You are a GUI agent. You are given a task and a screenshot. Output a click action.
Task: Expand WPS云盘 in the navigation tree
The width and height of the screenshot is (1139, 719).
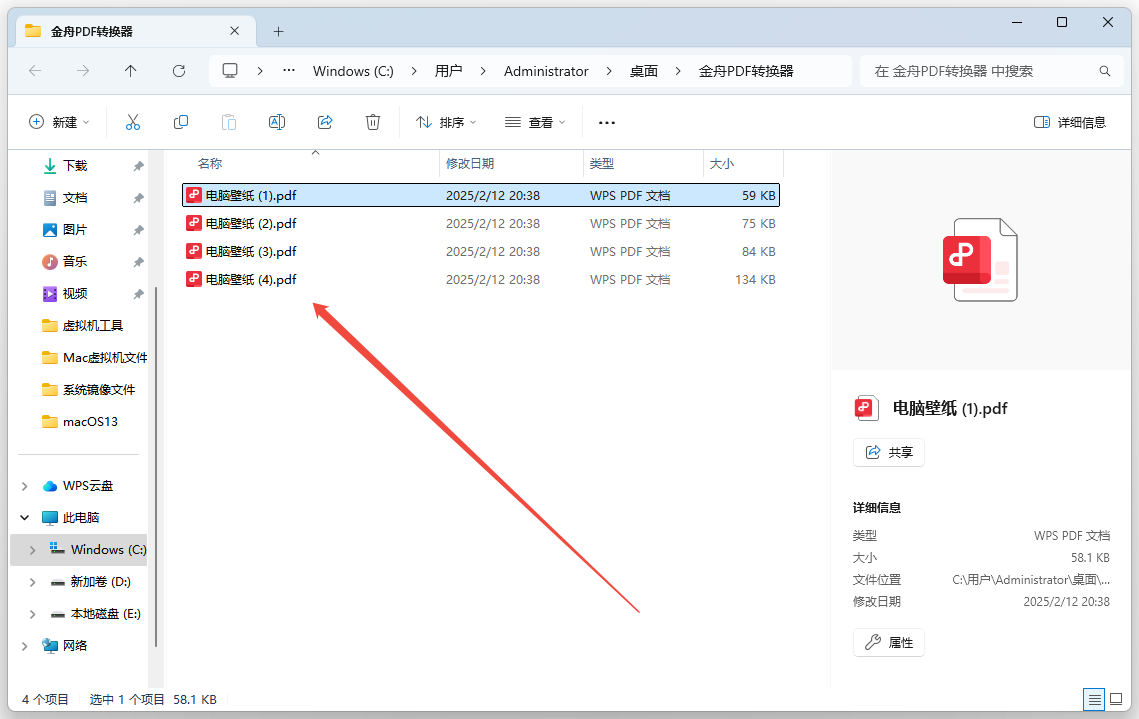(25, 486)
